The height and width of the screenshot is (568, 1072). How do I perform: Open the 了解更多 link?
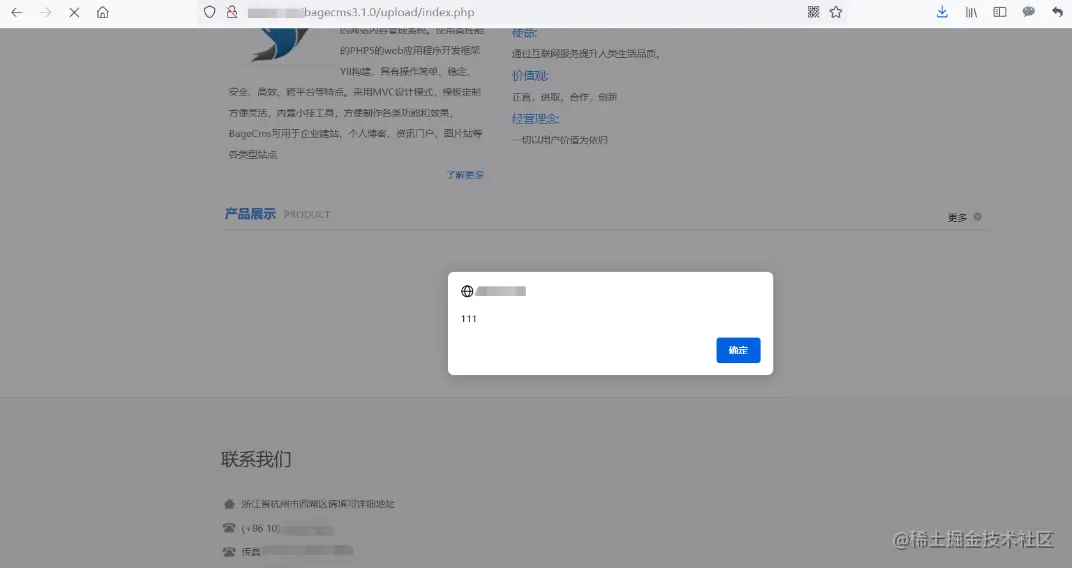tap(465, 175)
